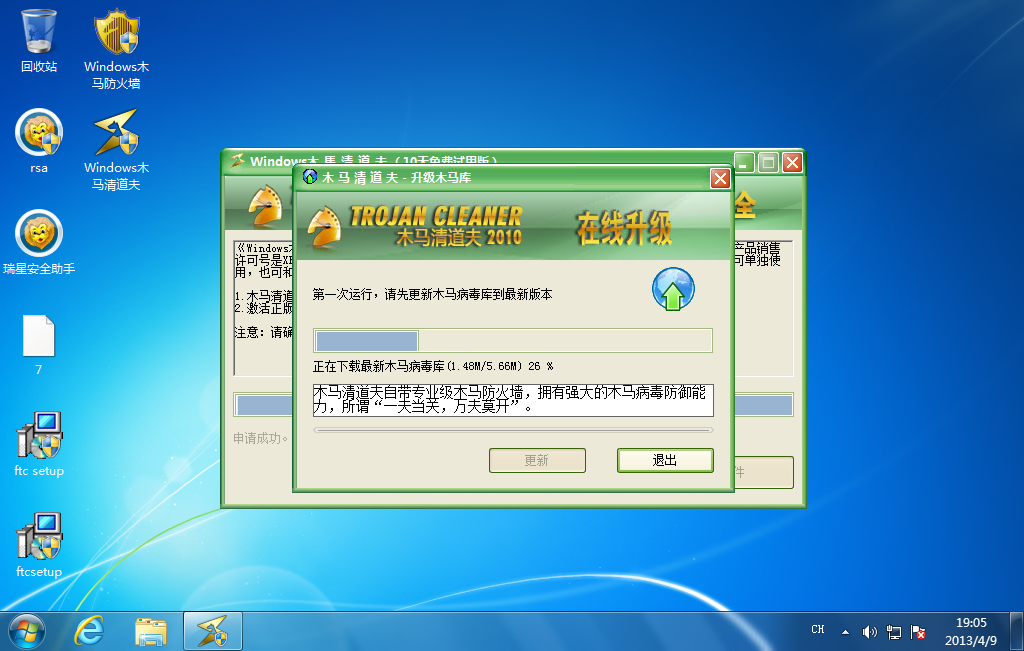
Task: Click the 退出 button in upgrade dialog
Action: [665, 460]
